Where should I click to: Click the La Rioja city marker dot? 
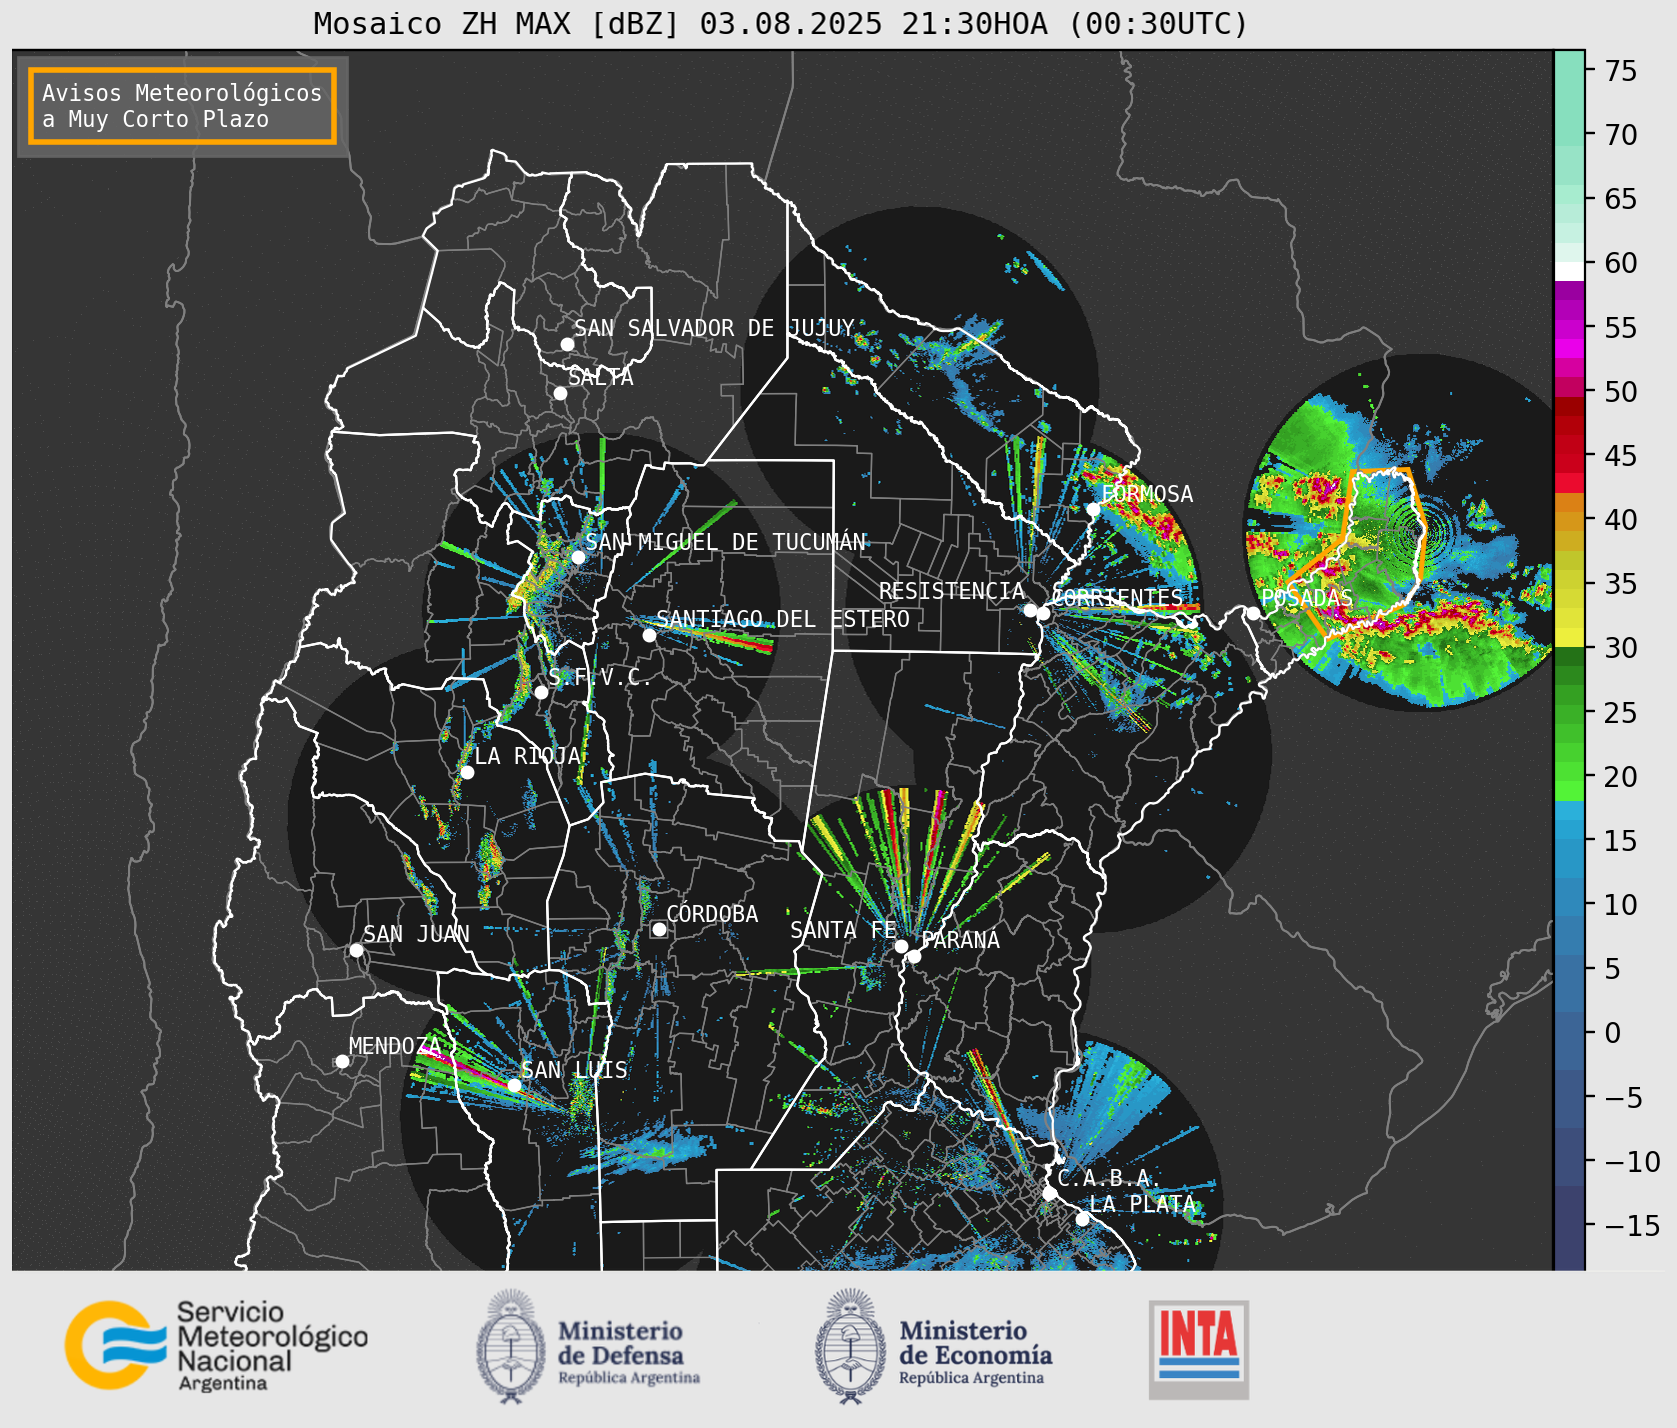pos(467,772)
